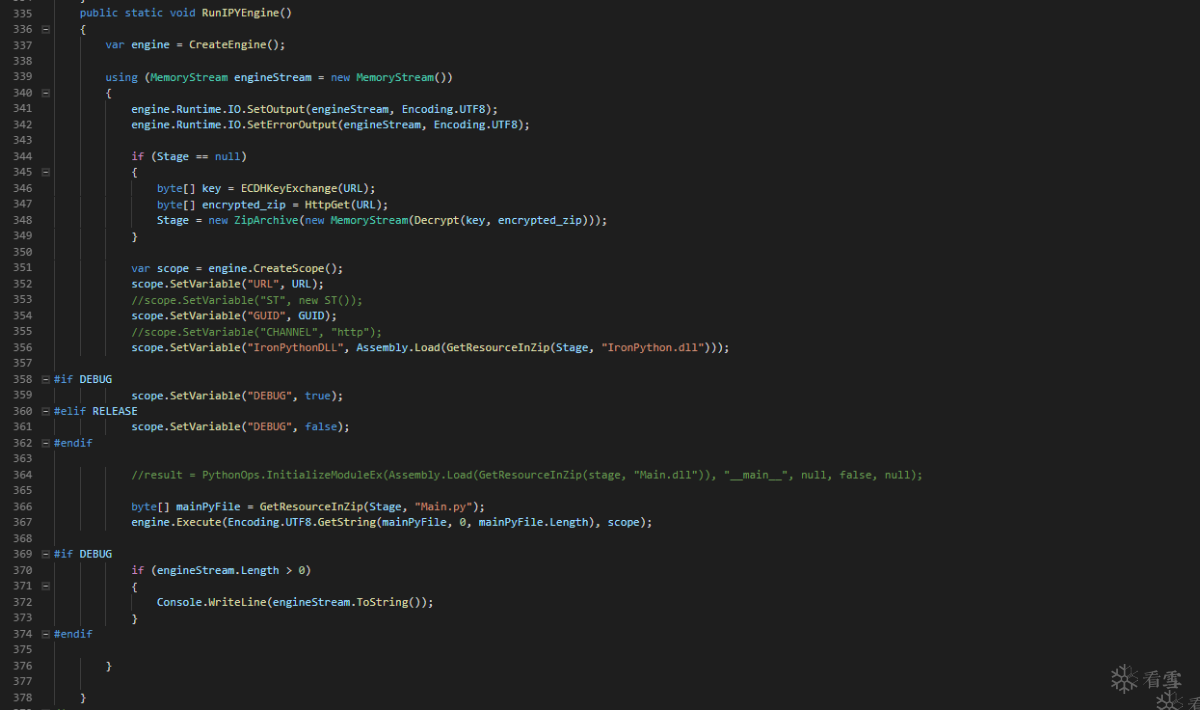Click the ZipArchive type name

266,220
